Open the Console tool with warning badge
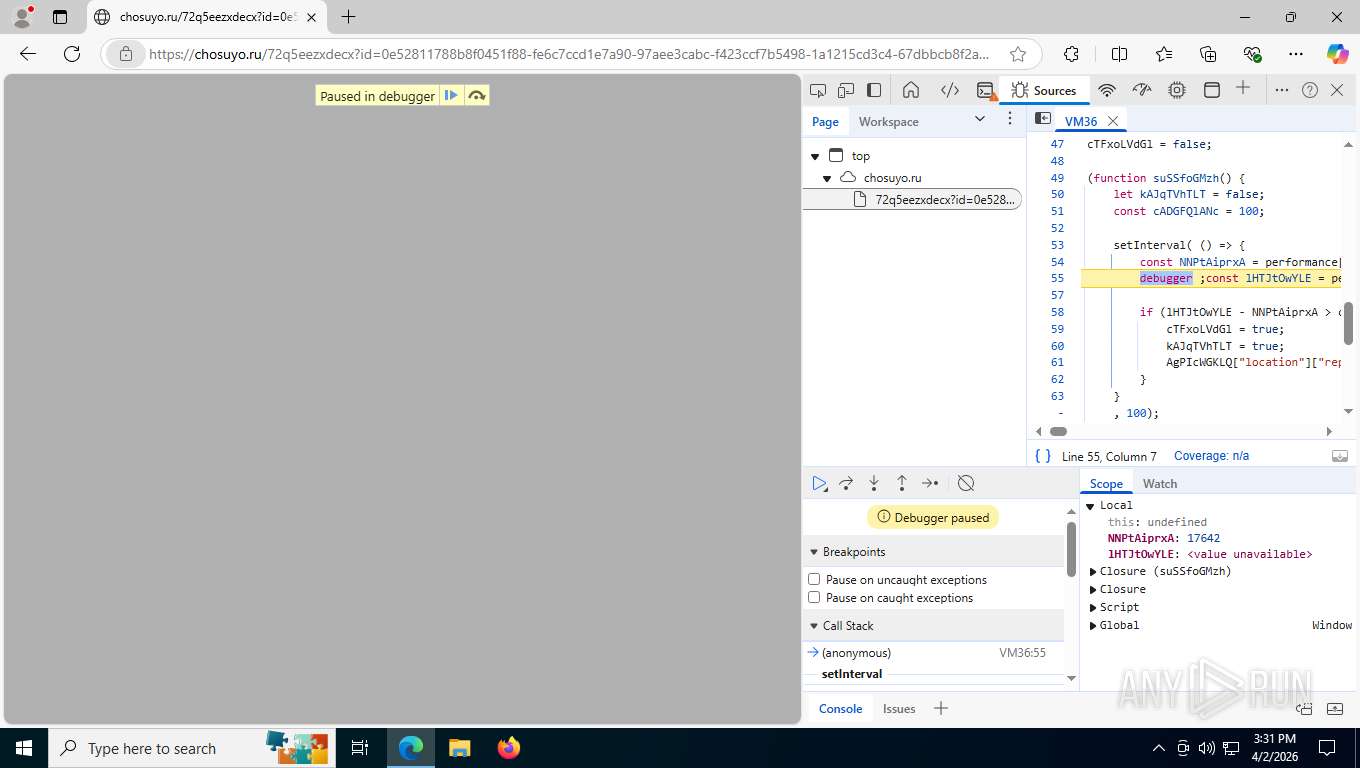The image size is (1360, 768). [985, 90]
